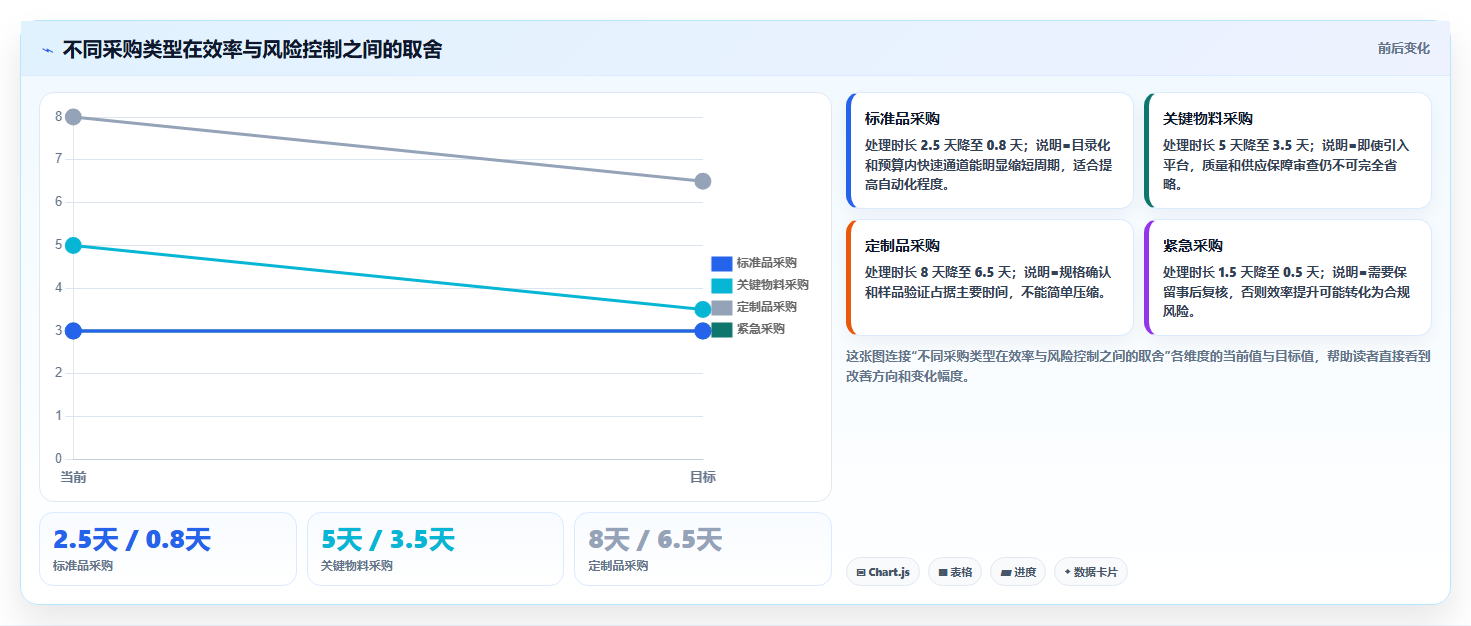Click the chart description paragraph starting 这张图连接

[x=1138, y=366]
